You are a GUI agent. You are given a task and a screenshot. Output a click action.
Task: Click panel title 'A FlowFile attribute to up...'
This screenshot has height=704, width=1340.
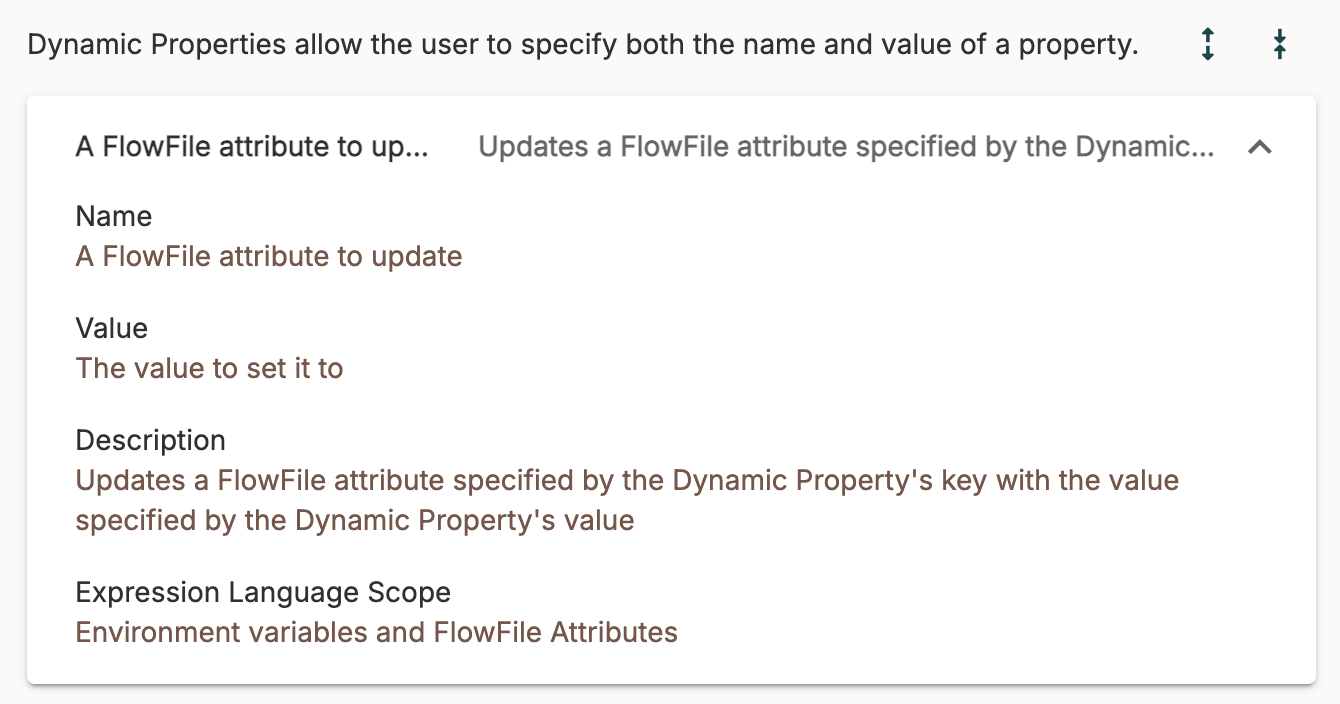251,147
